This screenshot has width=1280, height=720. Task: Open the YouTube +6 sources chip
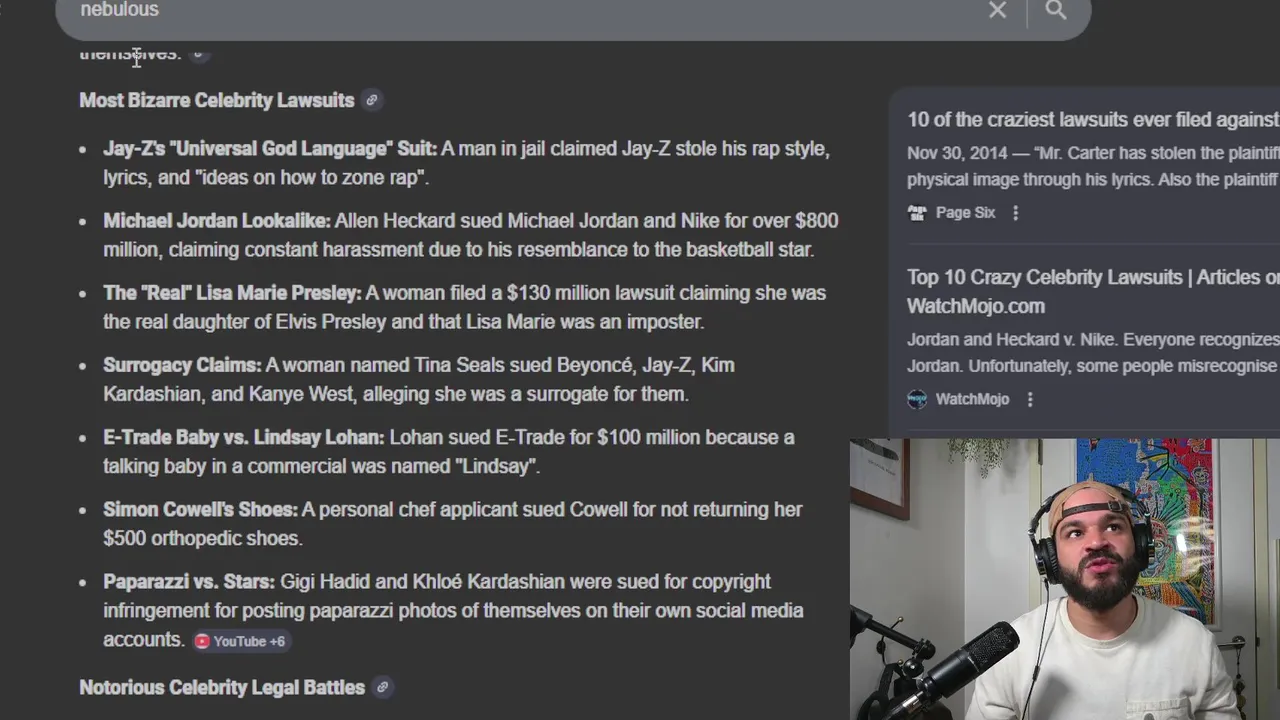click(240, 641)
